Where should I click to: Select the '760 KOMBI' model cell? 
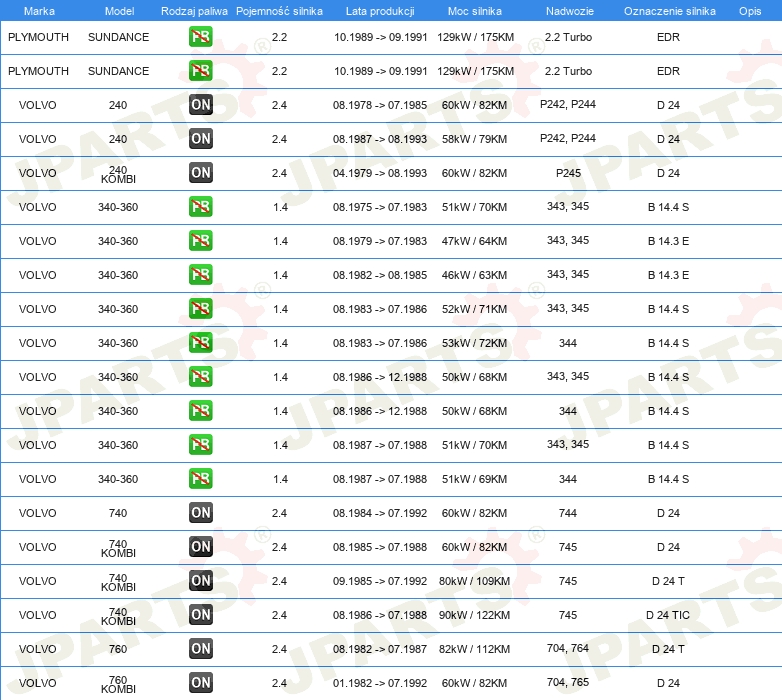pyautogui.click(x=118, y=685)
